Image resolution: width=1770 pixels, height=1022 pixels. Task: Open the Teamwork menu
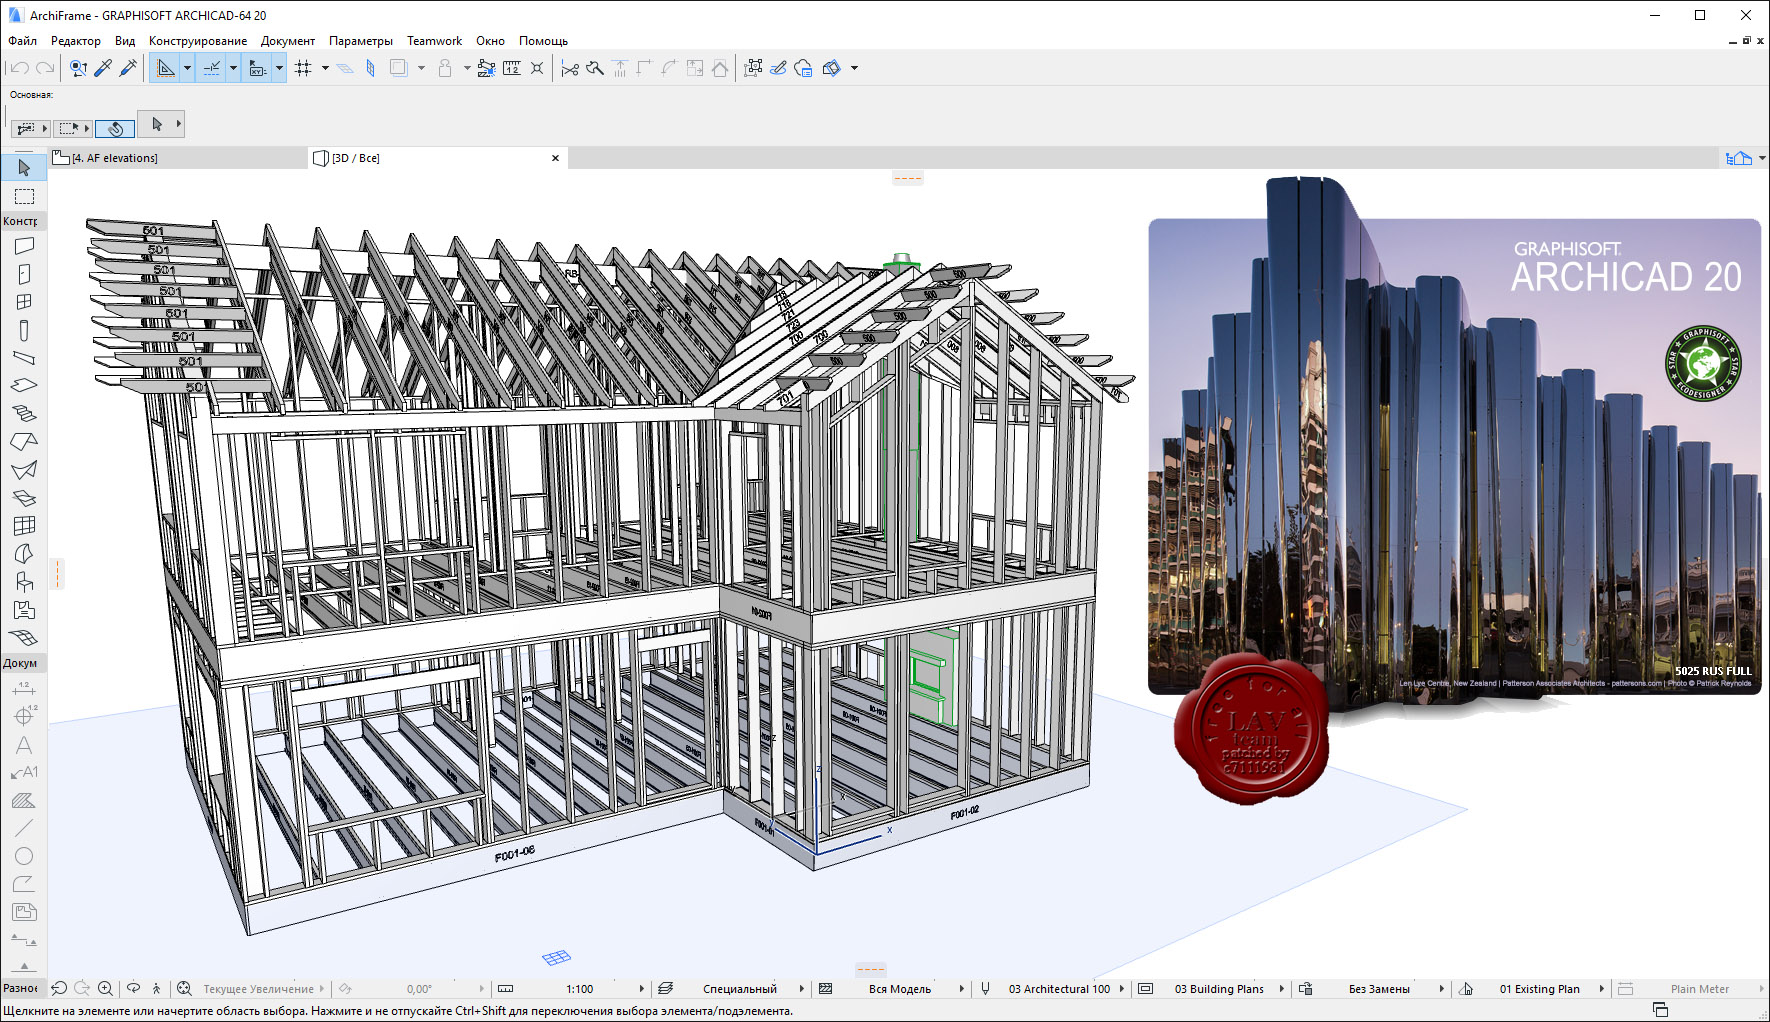[434, 41]
